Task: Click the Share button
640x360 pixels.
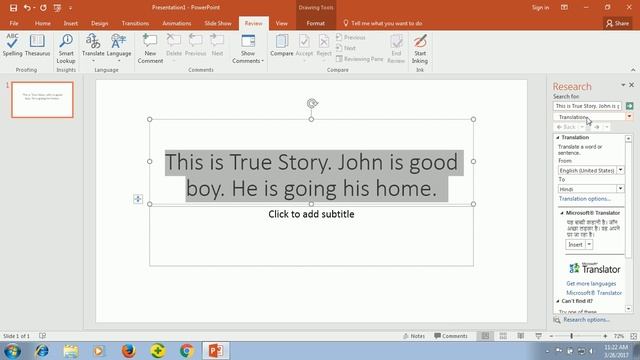Action: coord(617,23)
